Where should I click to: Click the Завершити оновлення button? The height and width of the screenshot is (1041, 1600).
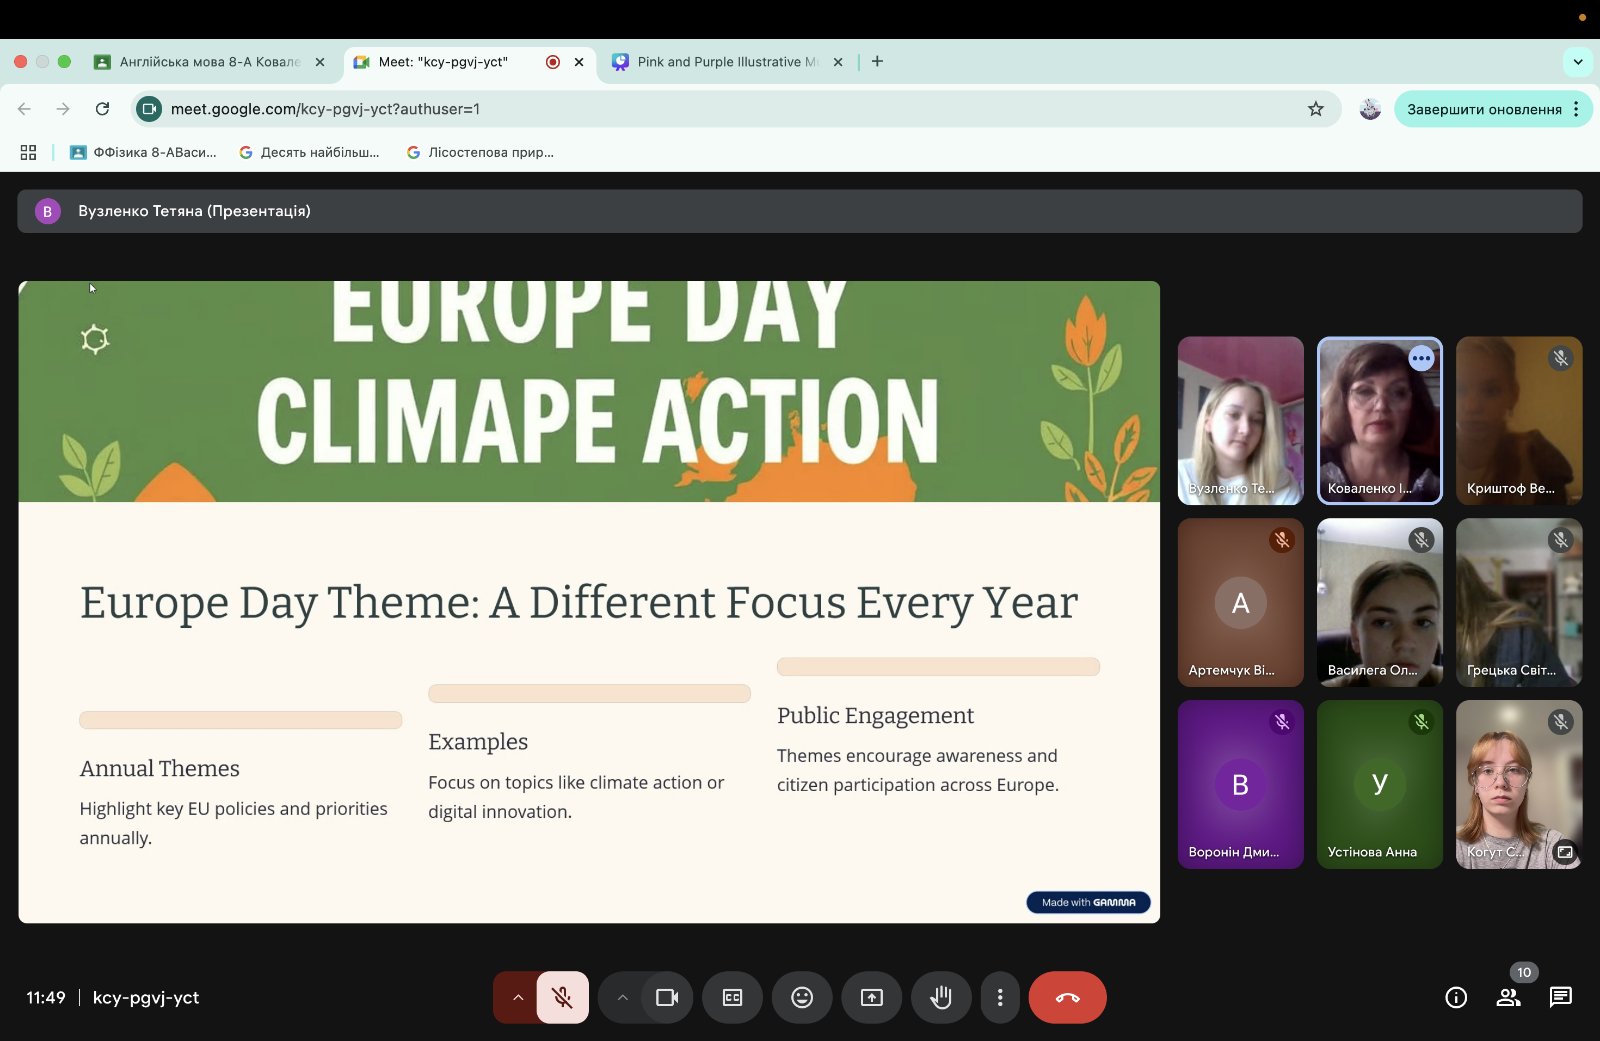[1483, 109]
